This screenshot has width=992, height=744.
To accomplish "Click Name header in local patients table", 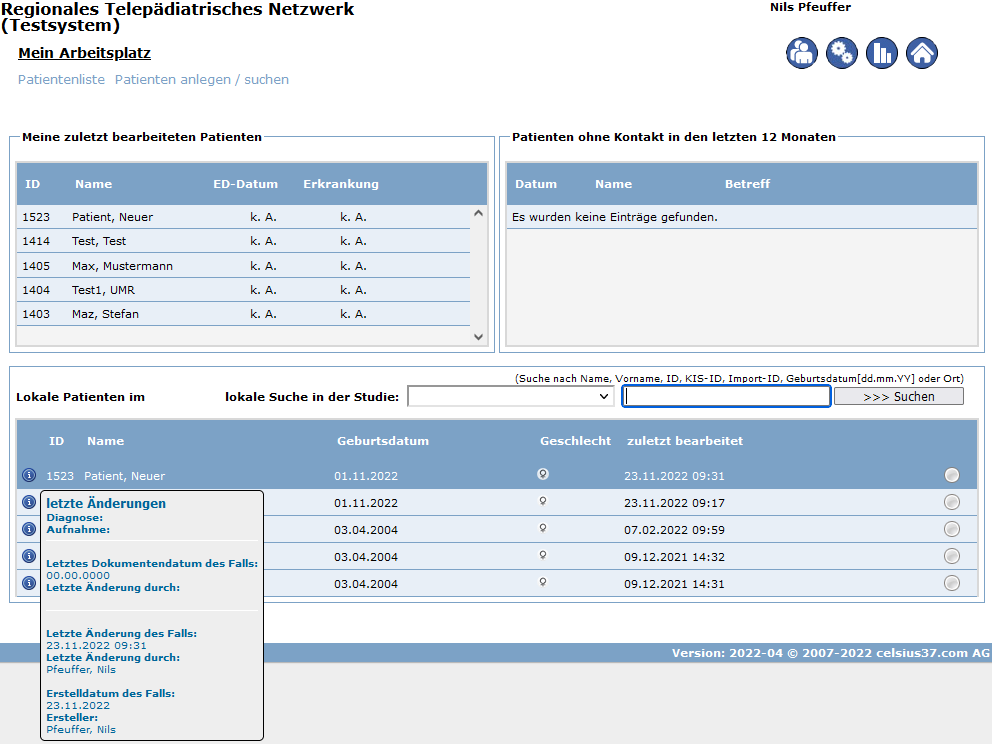I will click(x=106, y=441).
